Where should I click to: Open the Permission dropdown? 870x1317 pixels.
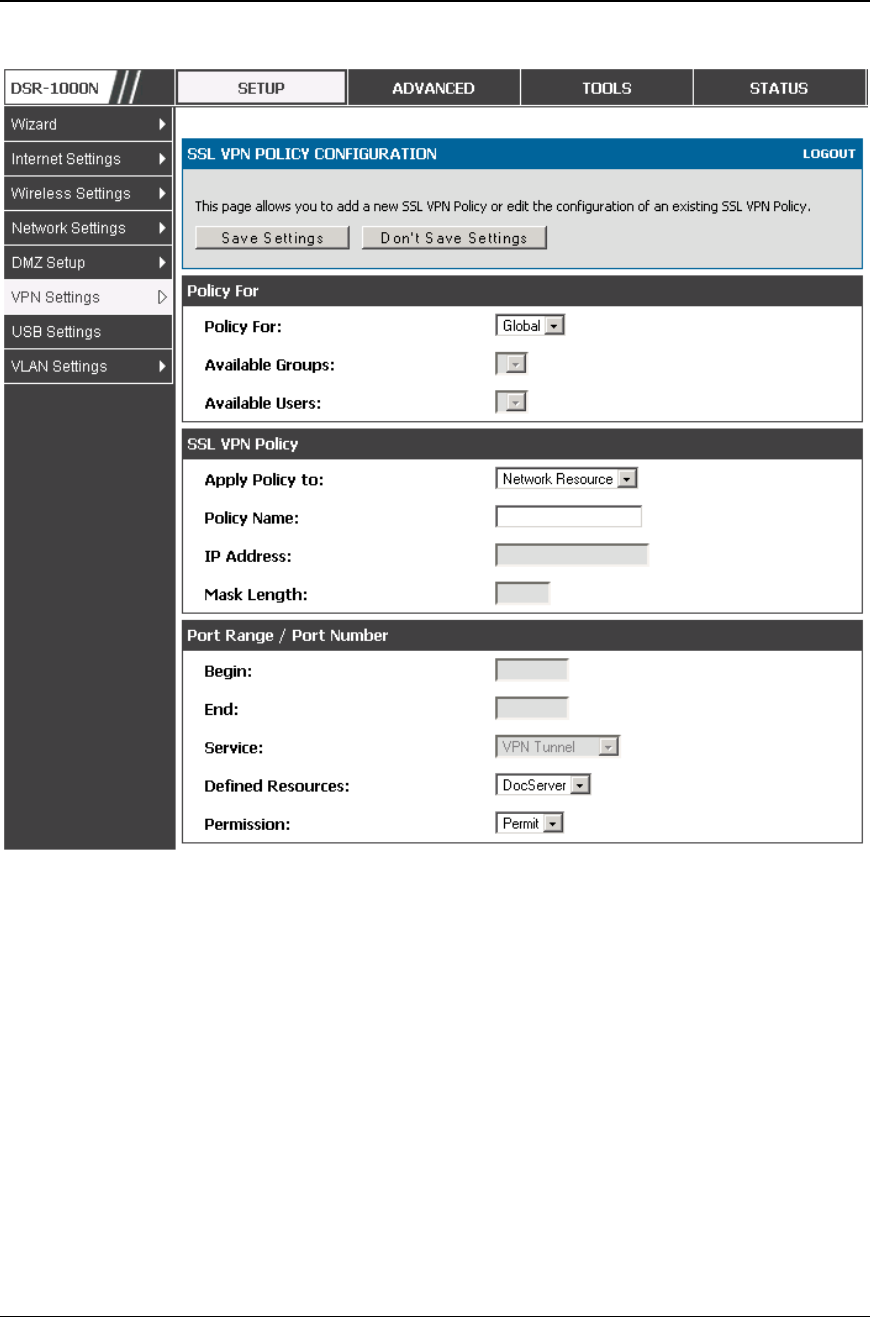point(530,823)
